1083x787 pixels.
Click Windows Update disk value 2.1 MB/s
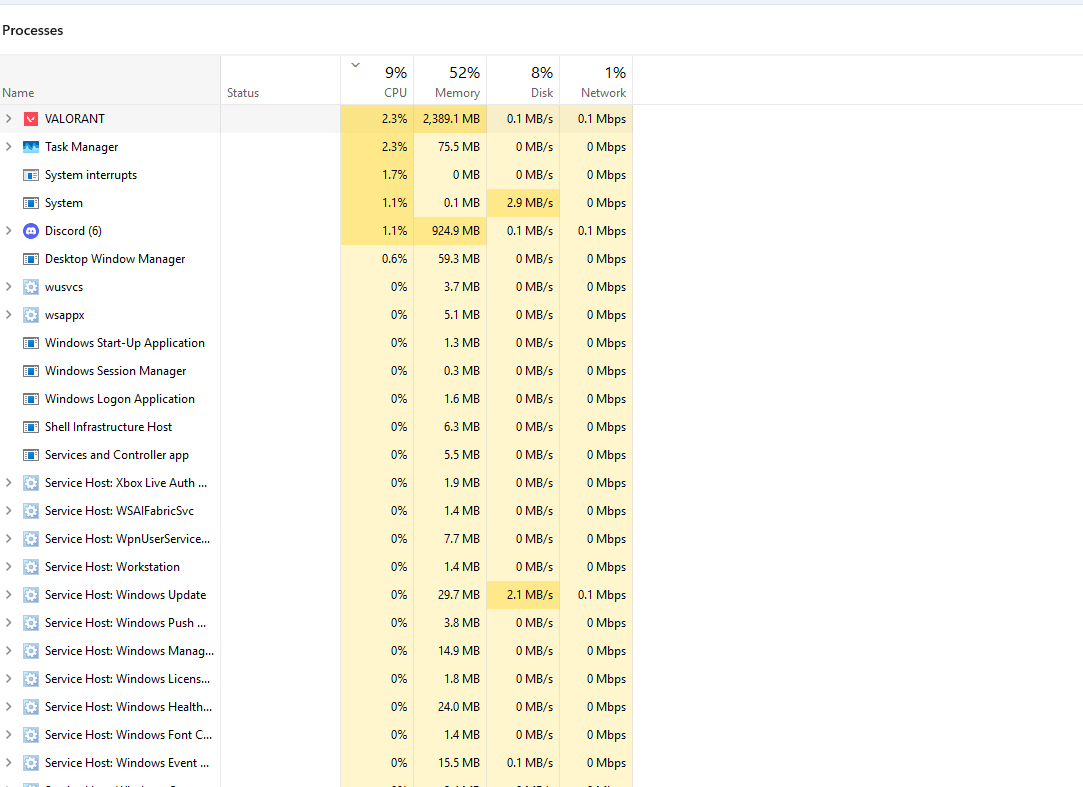pyautogui.click(x=530, y=595)
